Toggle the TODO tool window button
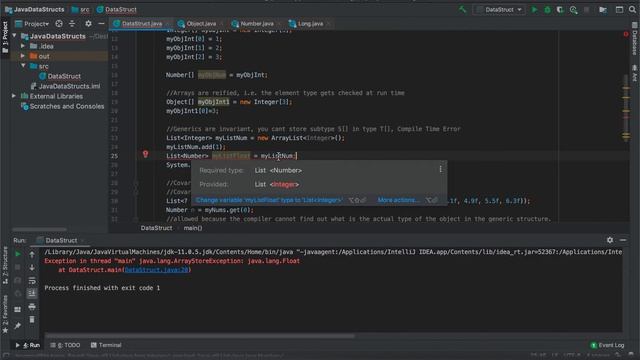 pyautogui.click(x=65, y=345)
